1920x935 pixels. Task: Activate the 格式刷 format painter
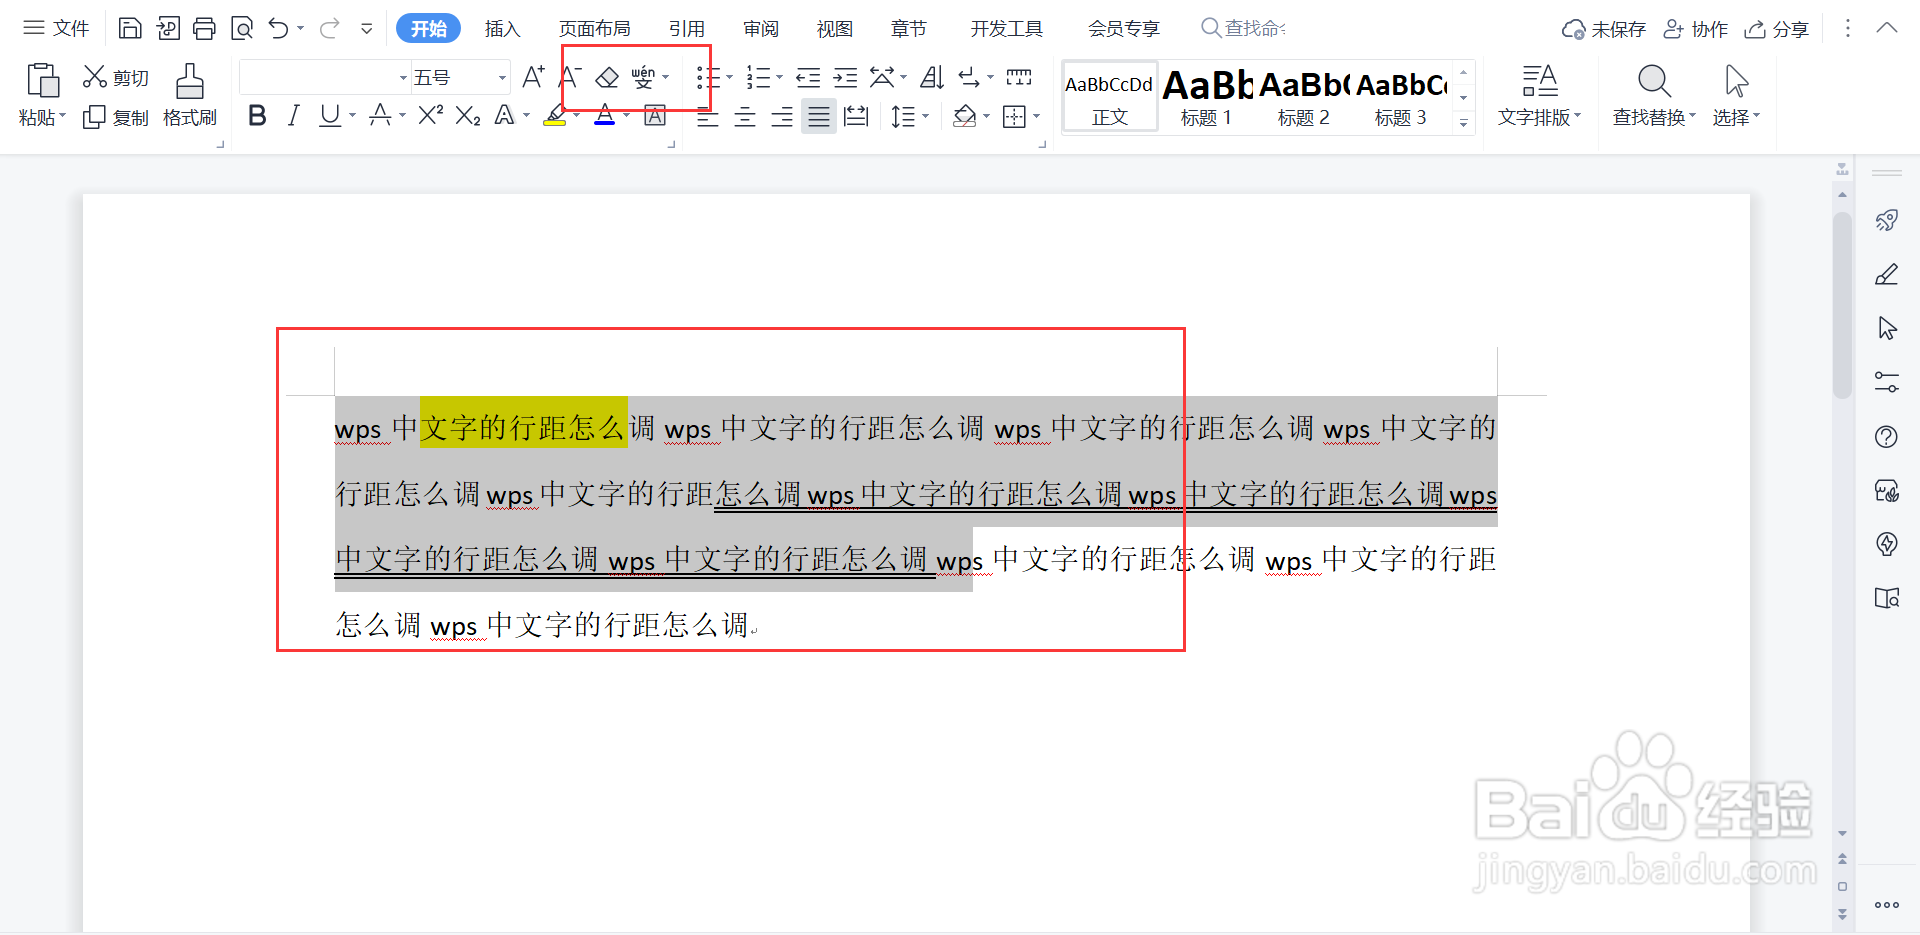tap(190, 96)
